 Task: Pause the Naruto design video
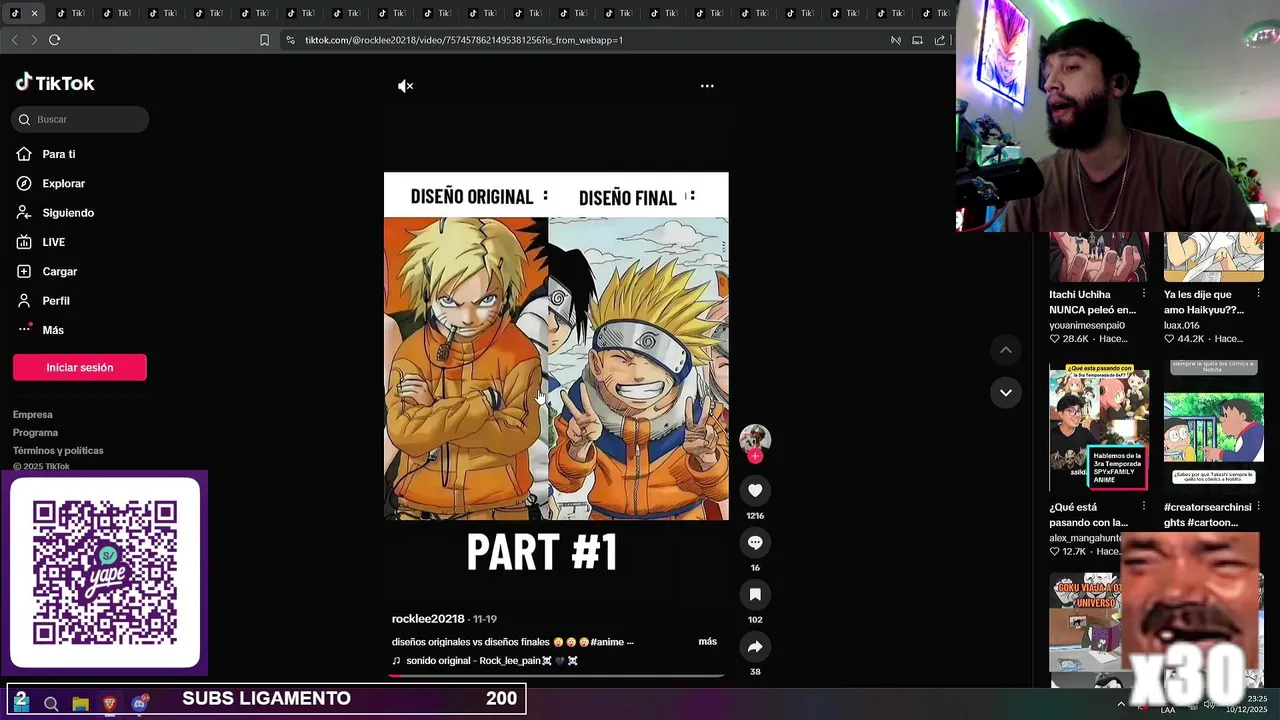pyautogui.click(x=556, y=345)
